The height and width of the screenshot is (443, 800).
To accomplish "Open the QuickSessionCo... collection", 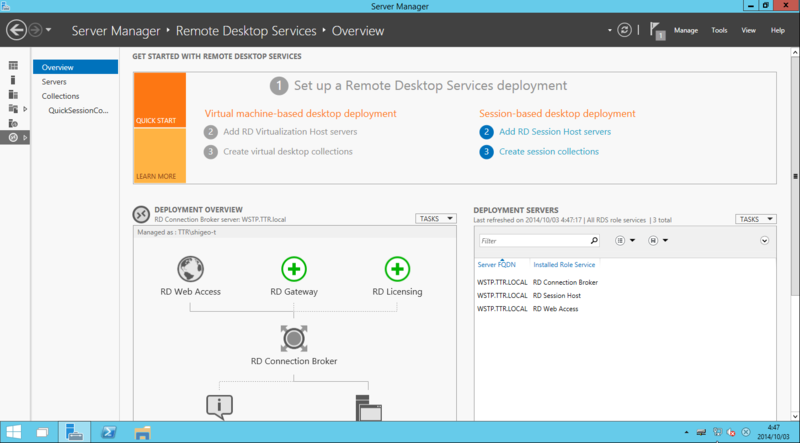I will (79, 110).
